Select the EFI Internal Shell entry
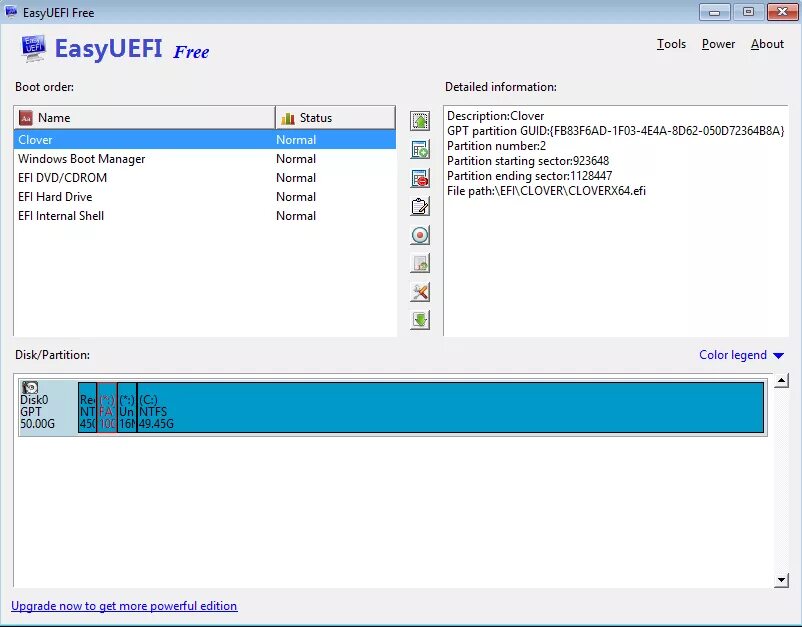 tap(205, 215)
